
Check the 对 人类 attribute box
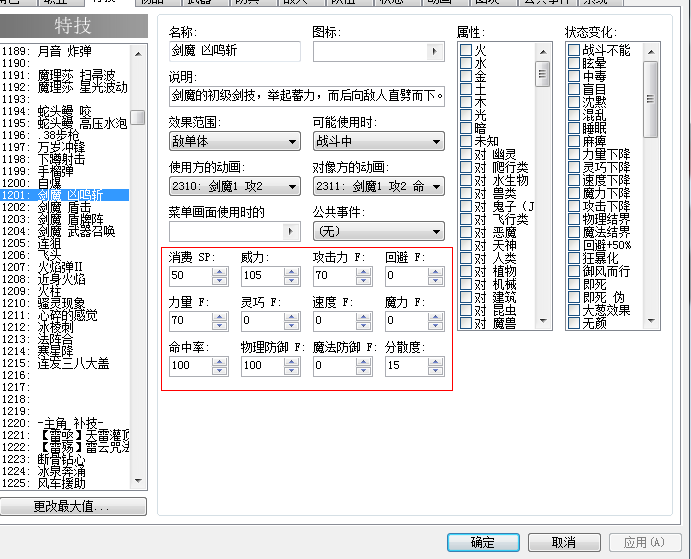[x=466, y=258]
